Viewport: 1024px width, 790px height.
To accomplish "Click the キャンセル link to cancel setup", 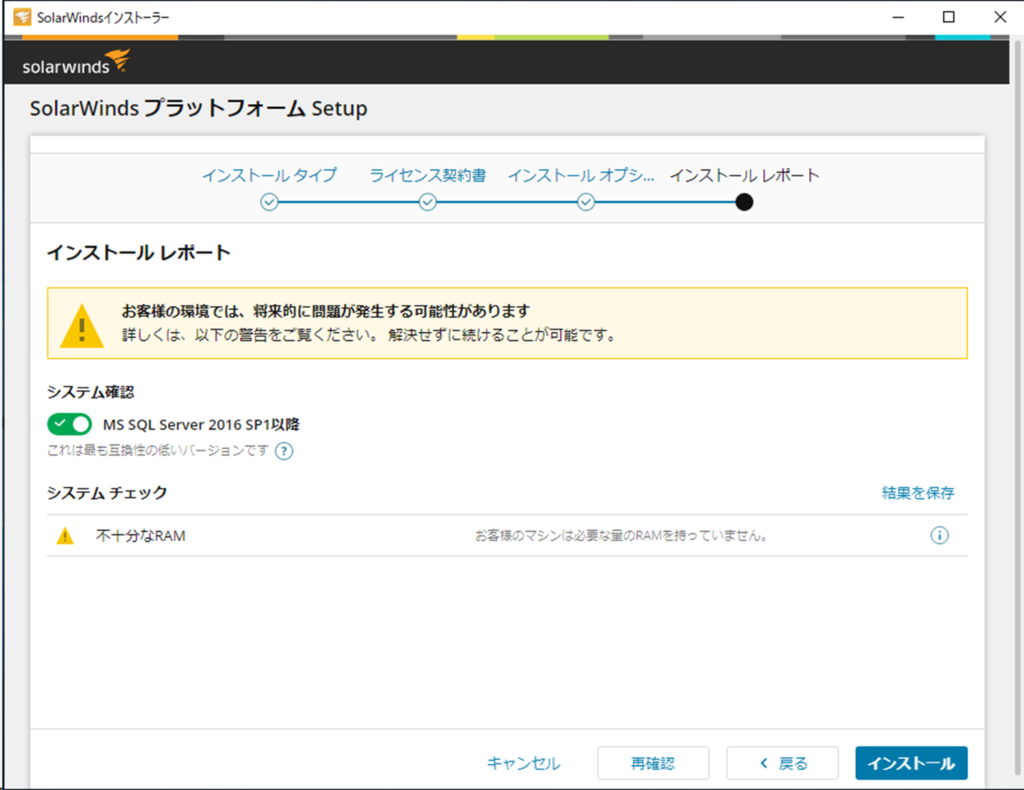I will 524,763.
